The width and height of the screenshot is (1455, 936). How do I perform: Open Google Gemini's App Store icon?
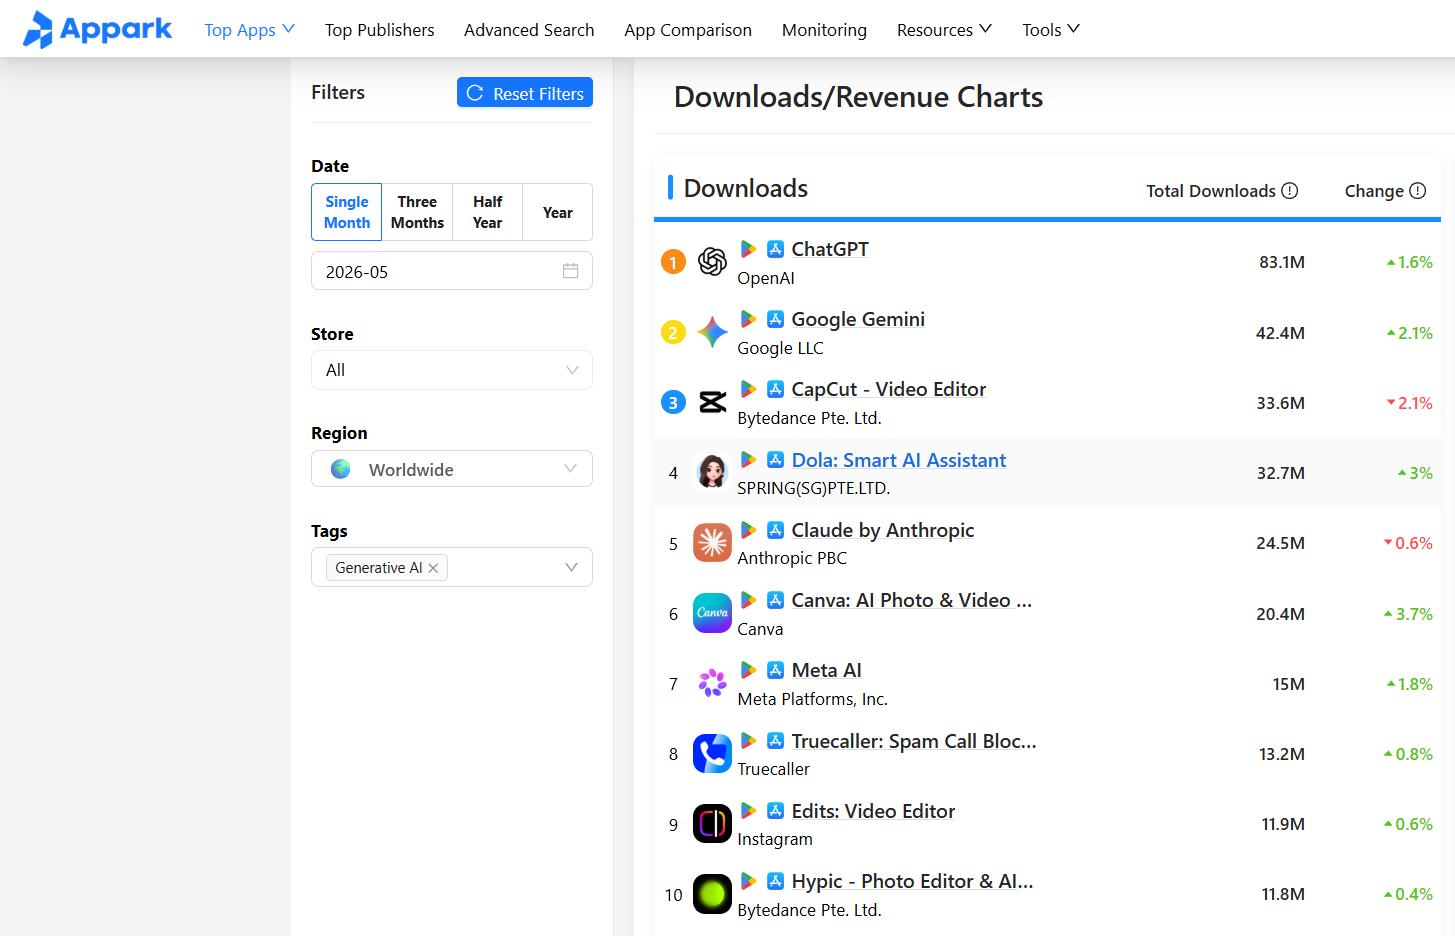775,319
